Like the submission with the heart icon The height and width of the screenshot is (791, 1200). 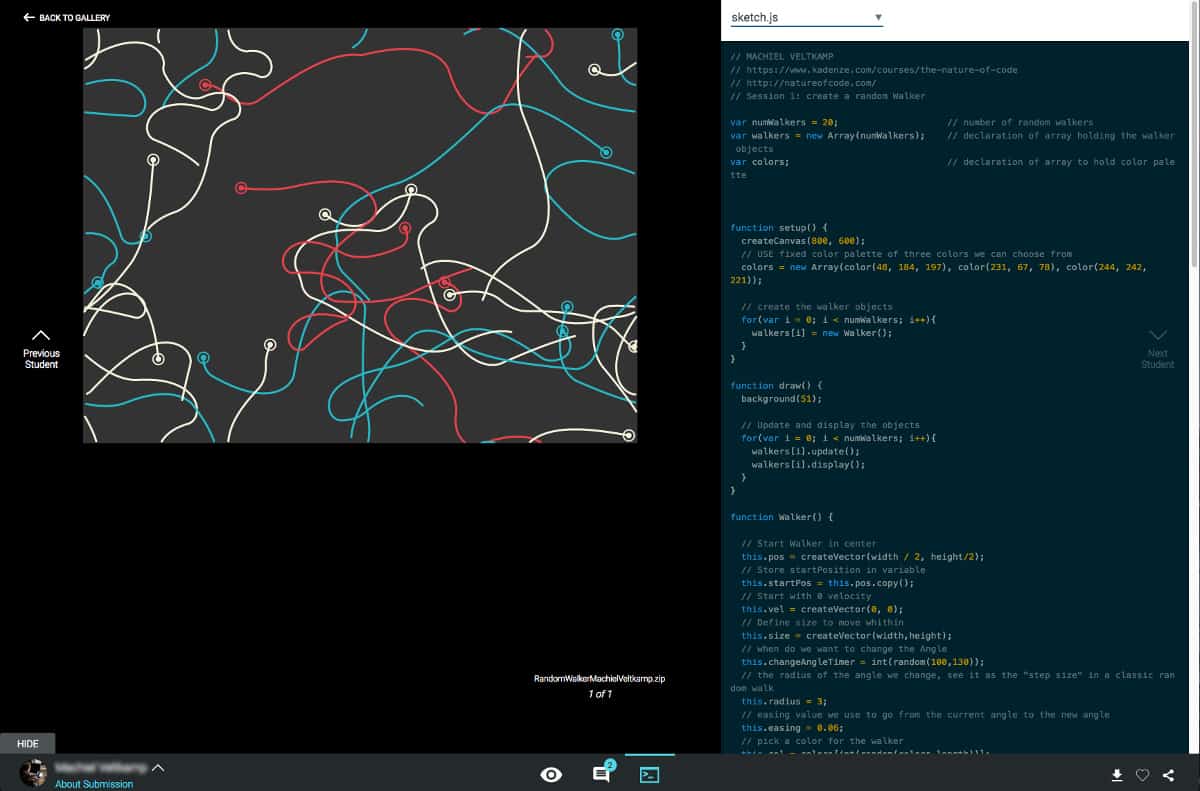(1142, 775)
